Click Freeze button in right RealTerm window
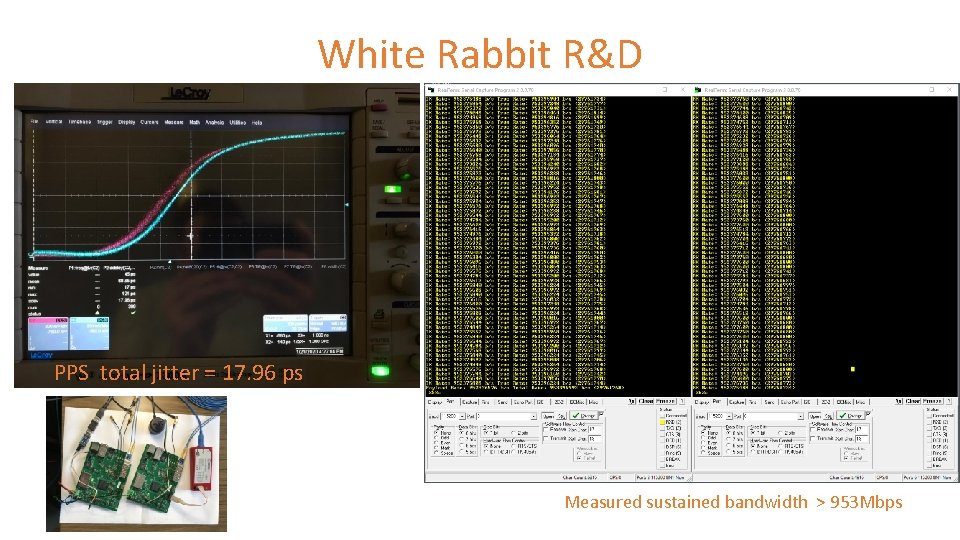 point(932,402)
